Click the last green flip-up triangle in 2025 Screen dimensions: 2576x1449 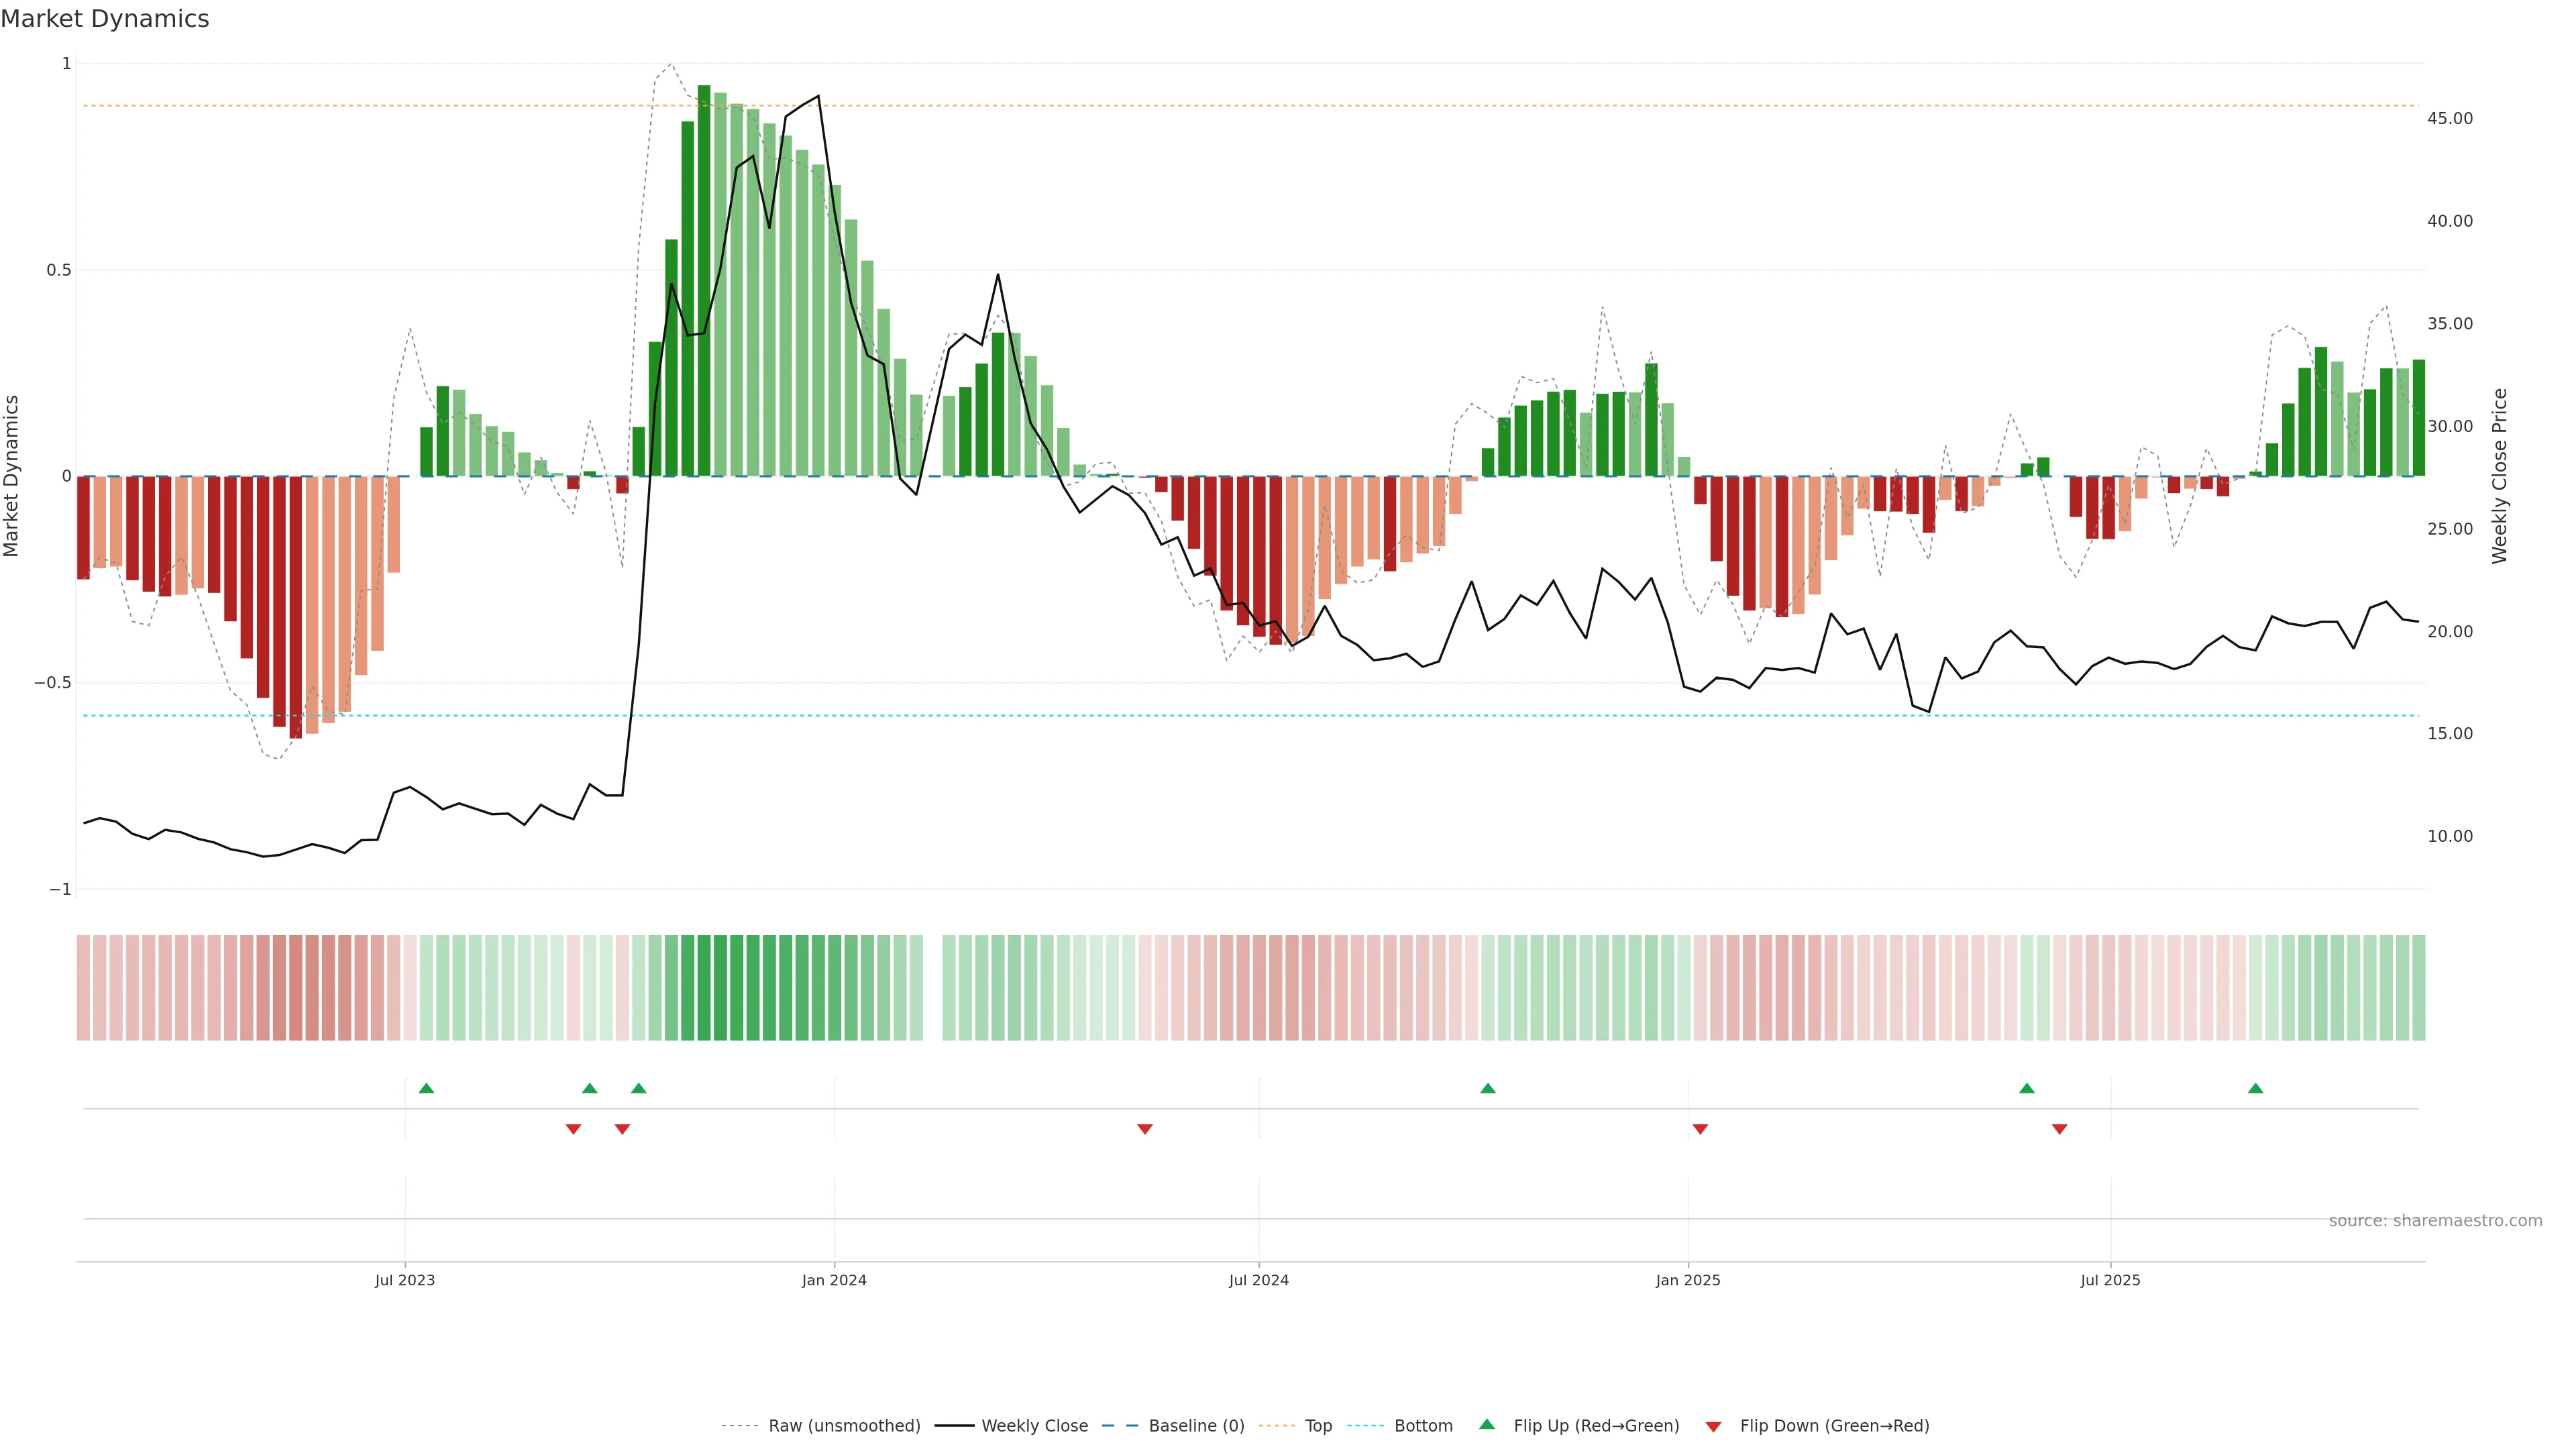tap(2255, 1088)
